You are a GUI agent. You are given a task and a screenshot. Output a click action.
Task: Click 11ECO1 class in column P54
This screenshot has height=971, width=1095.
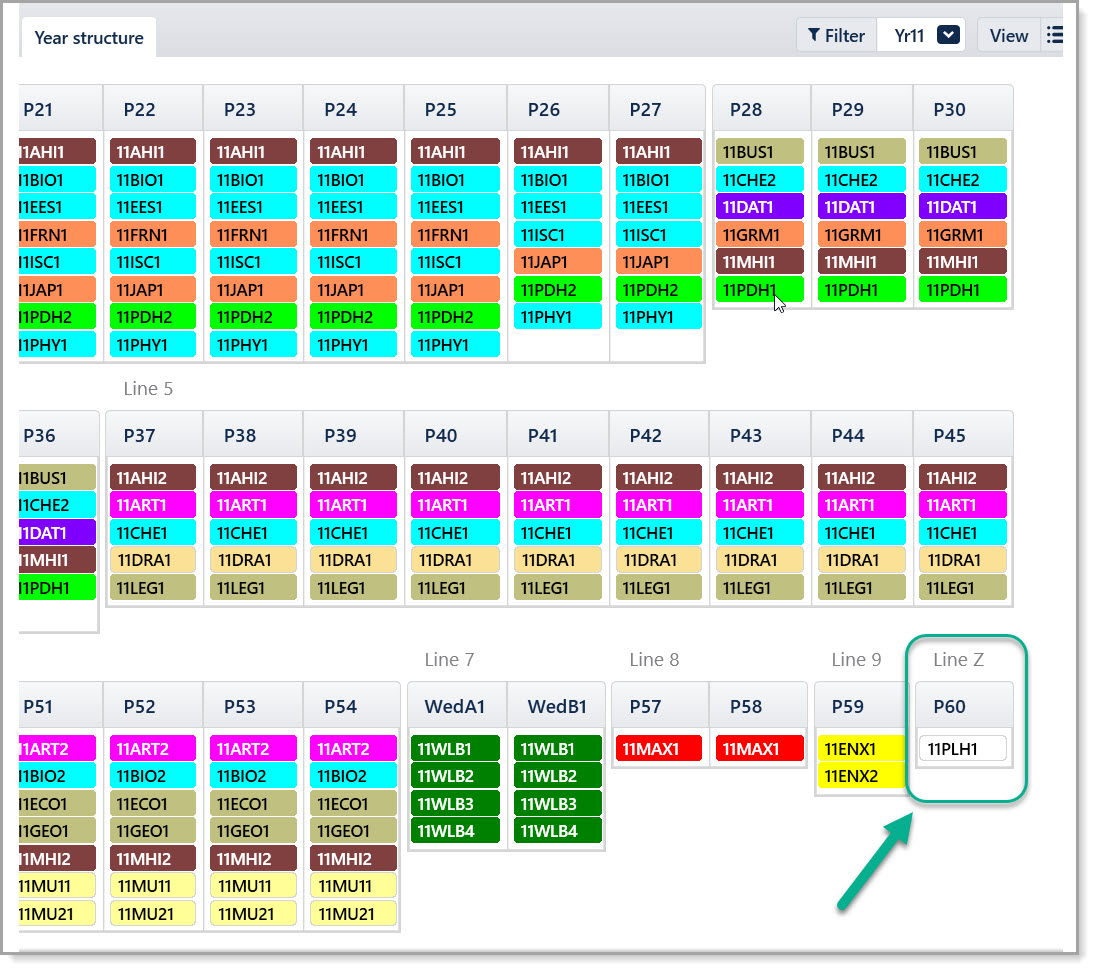pyautogui.click(x=353, y=804)
